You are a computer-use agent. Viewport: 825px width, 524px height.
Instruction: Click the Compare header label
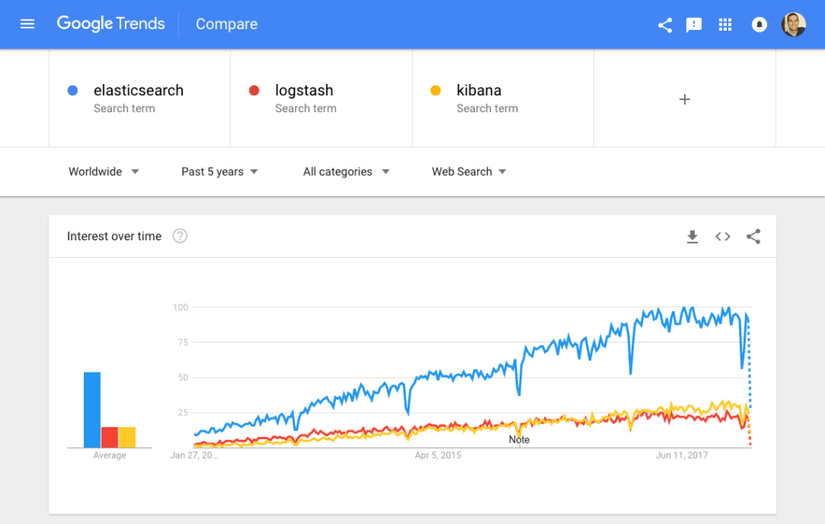tap(226, 24)
